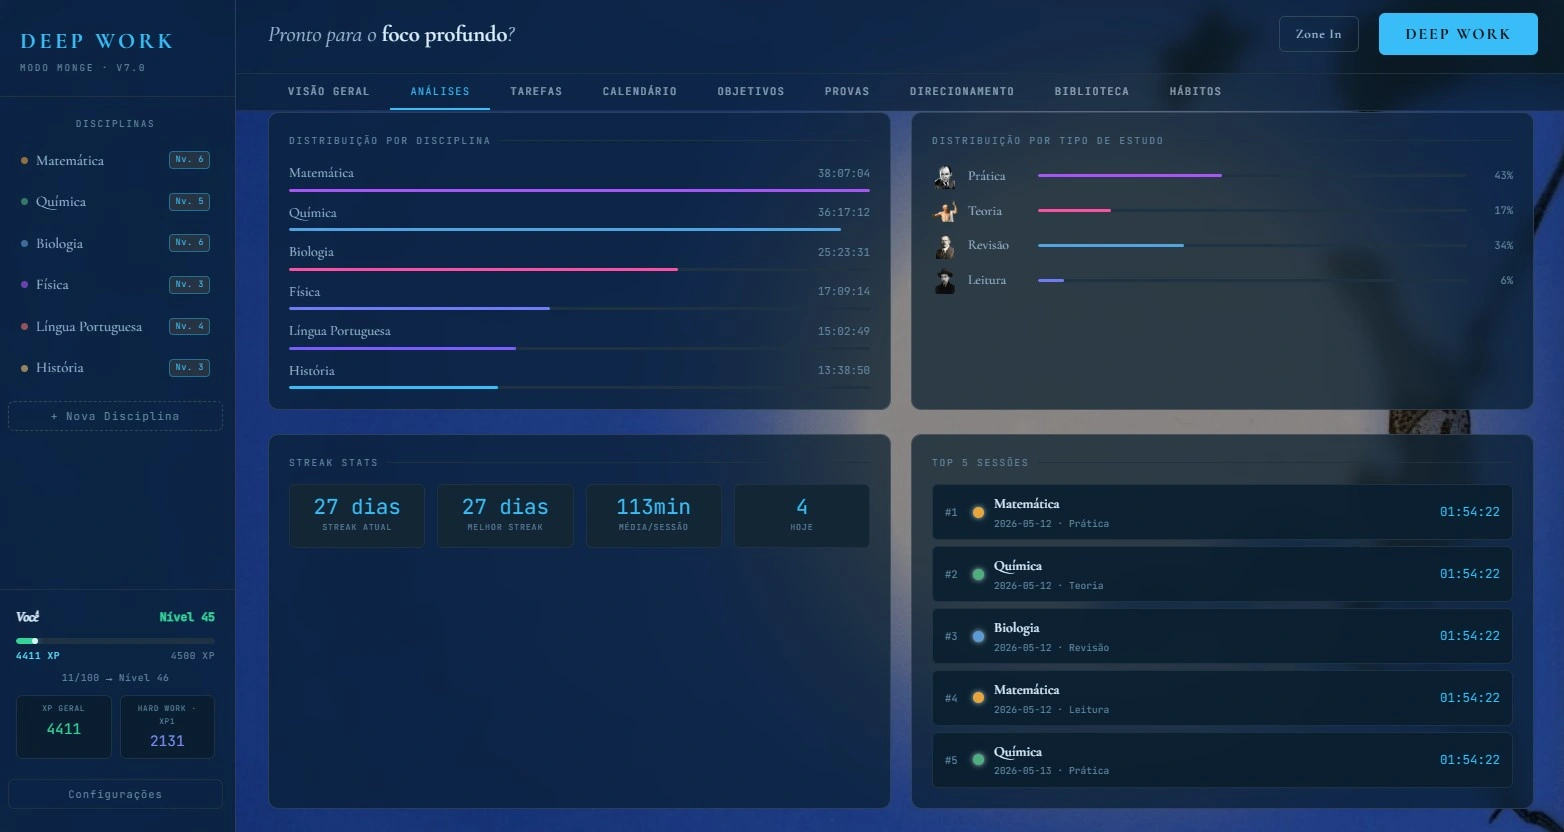Open the Análises tab
The width and height of the screenshot is (1564, 832).
pos(440,91)
